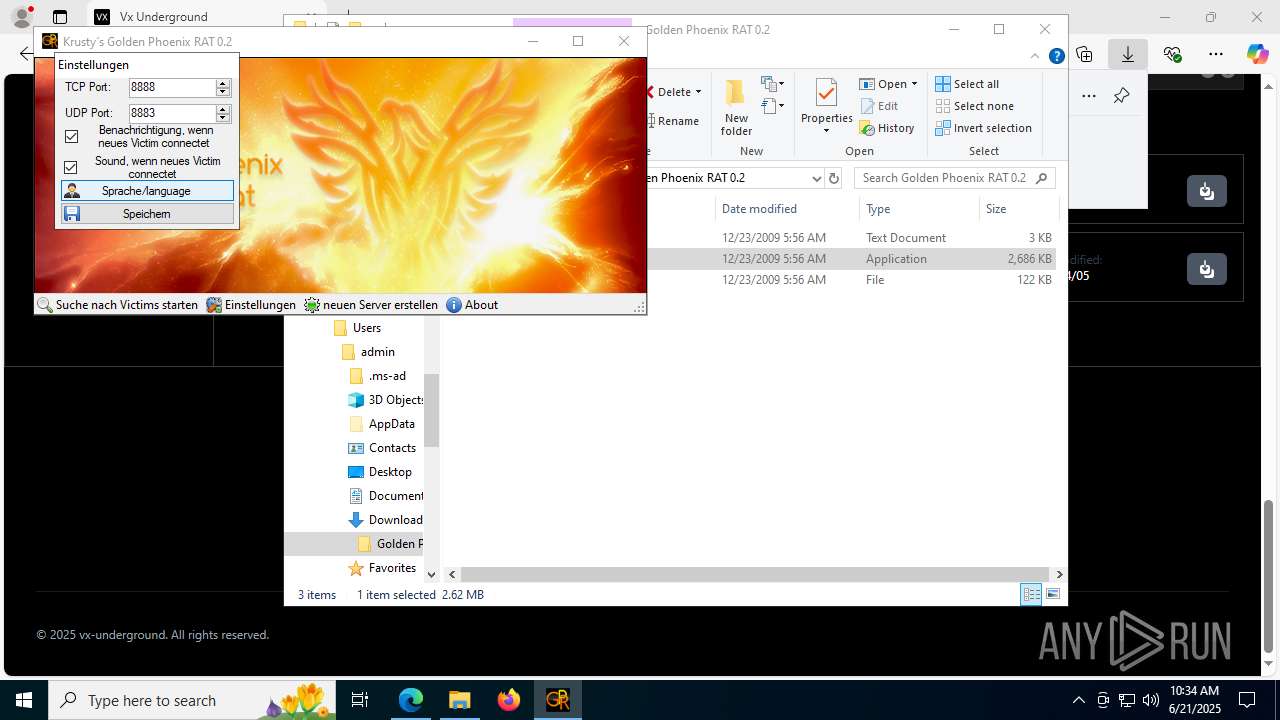Sort by Type column header
The image size is (1280, 720).
[x=918, y=209]
